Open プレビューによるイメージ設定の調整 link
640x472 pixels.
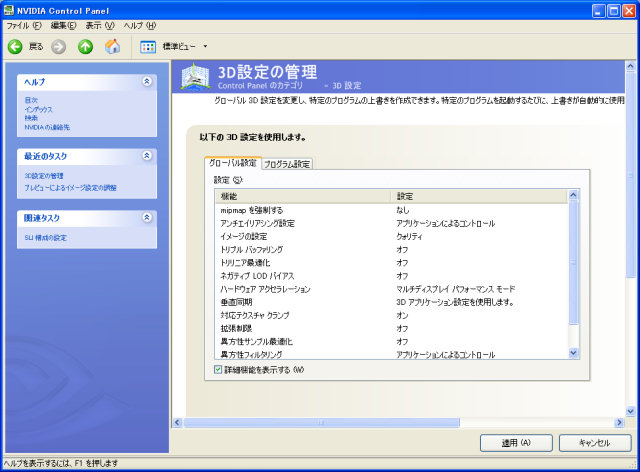click(x=70, y=188)
